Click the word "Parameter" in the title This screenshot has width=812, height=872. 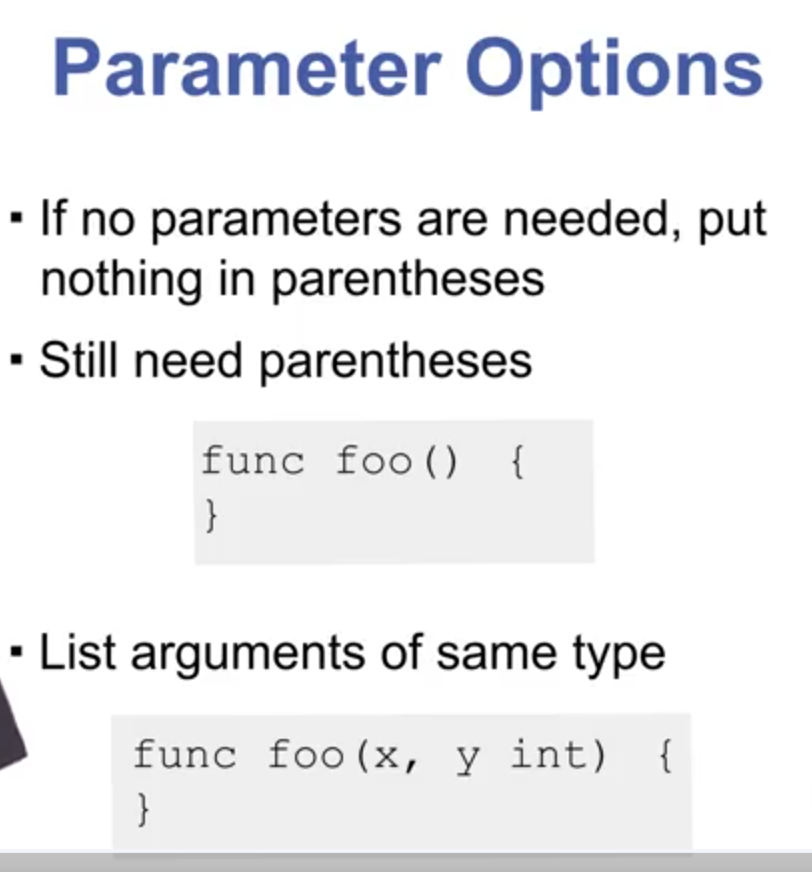(x=244, y=70)
